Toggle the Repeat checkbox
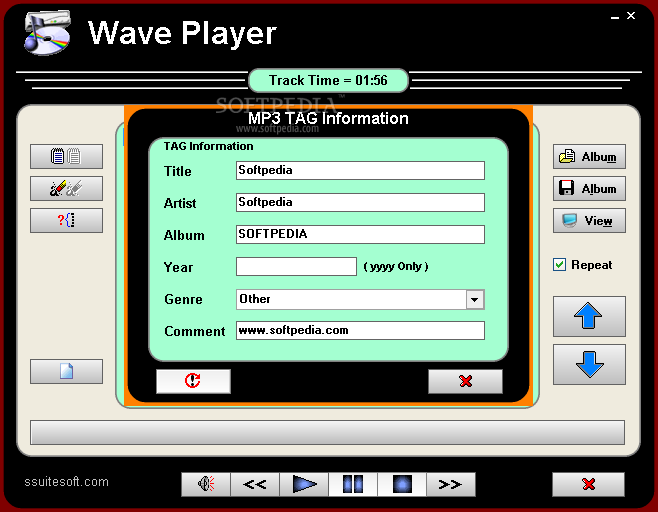Image resolution: width=658 pixels, height=512 pixels. coord(559,265)
